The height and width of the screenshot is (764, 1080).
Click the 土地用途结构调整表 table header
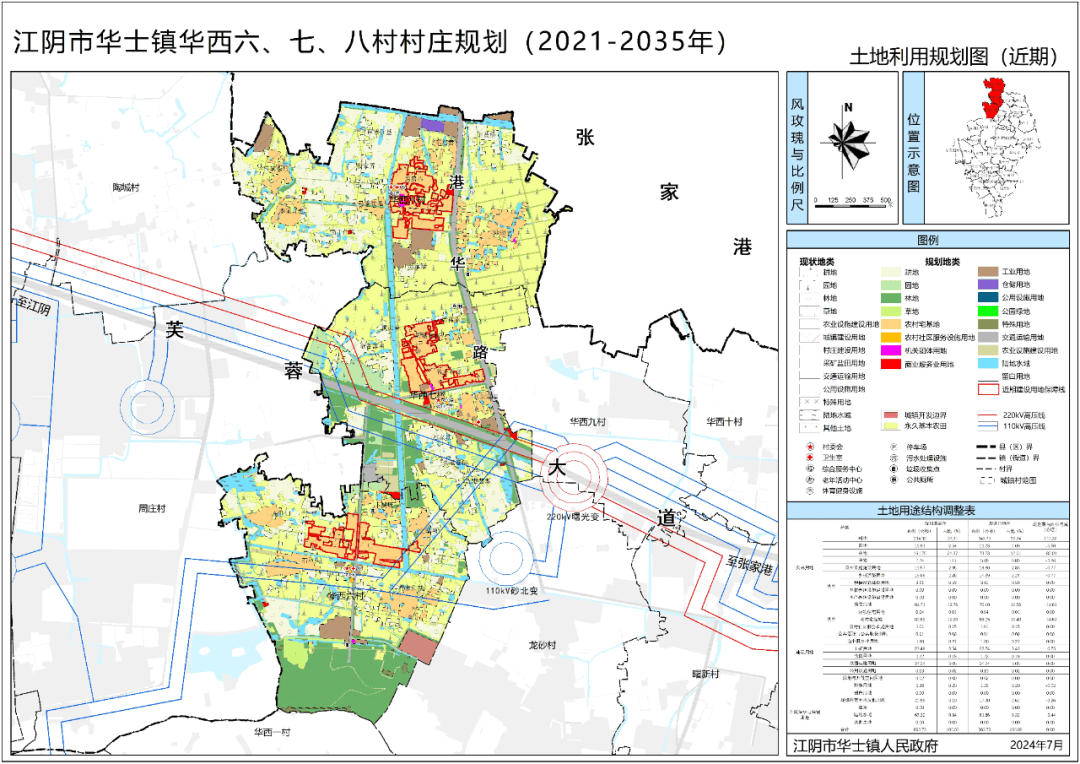coord(927,511)
